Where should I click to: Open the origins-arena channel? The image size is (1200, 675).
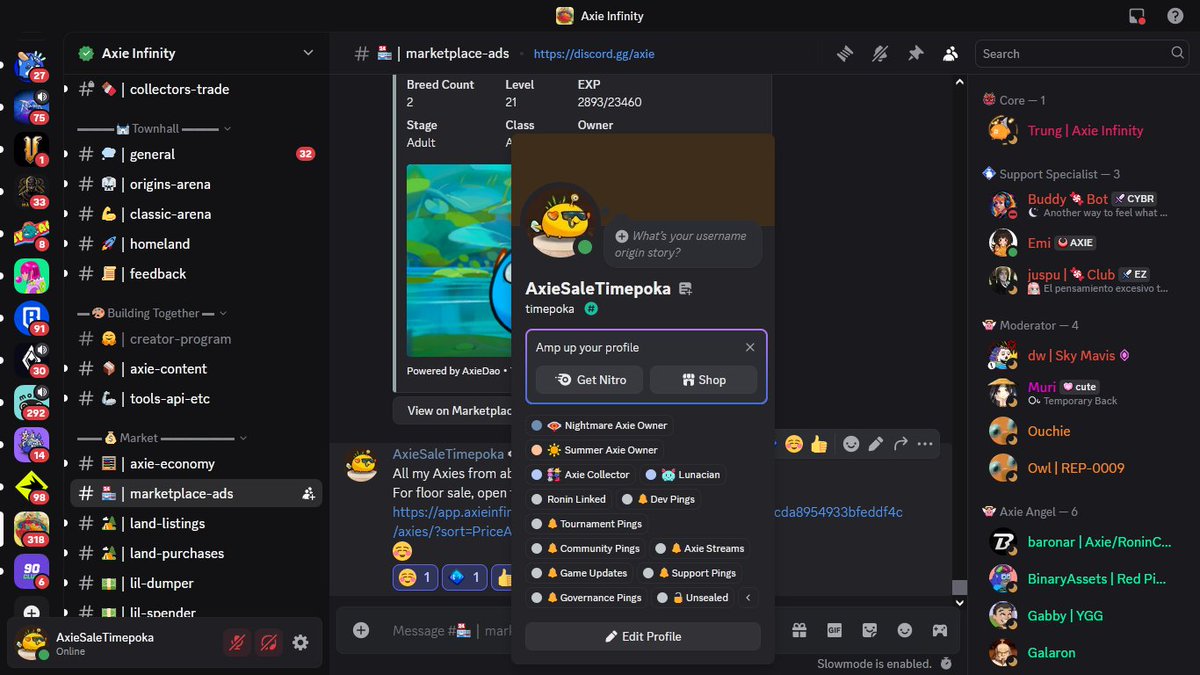(196, 184)
